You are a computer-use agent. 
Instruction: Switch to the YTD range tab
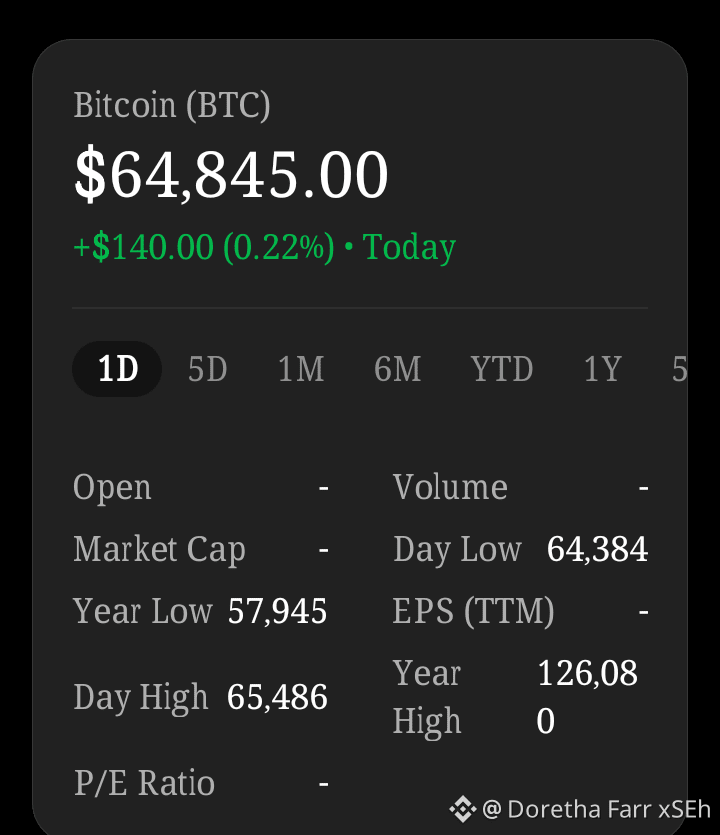[x=502, y=369]
